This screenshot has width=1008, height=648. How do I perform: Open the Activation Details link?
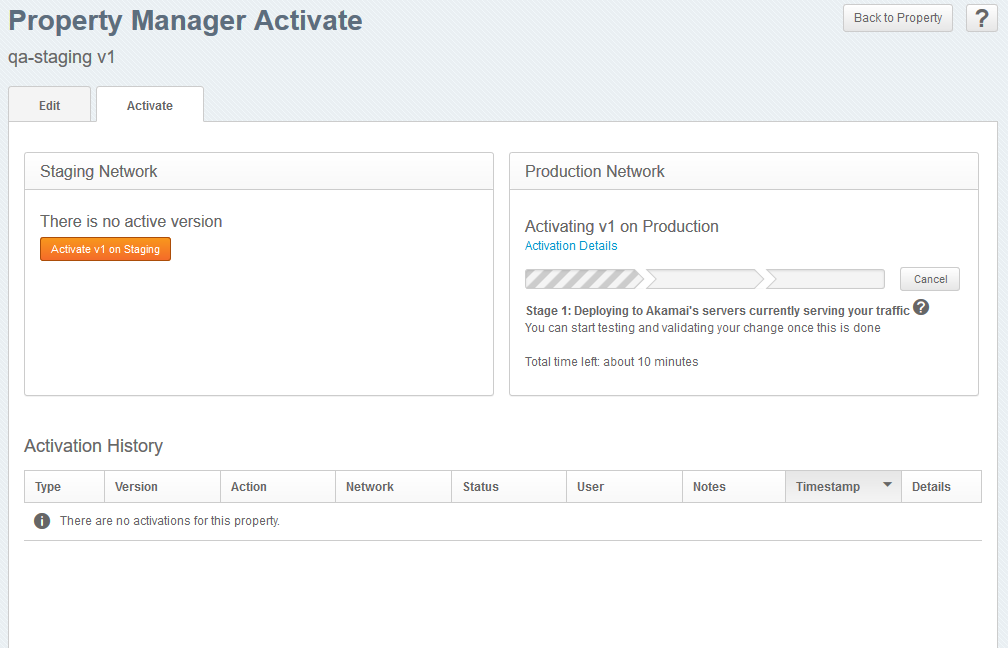coord(571,245)
